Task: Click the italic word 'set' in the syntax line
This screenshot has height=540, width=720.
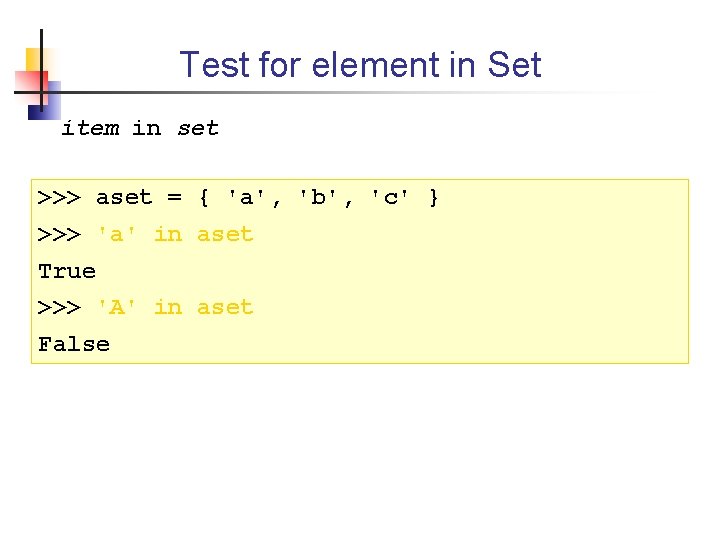Action: click(197, 128)
